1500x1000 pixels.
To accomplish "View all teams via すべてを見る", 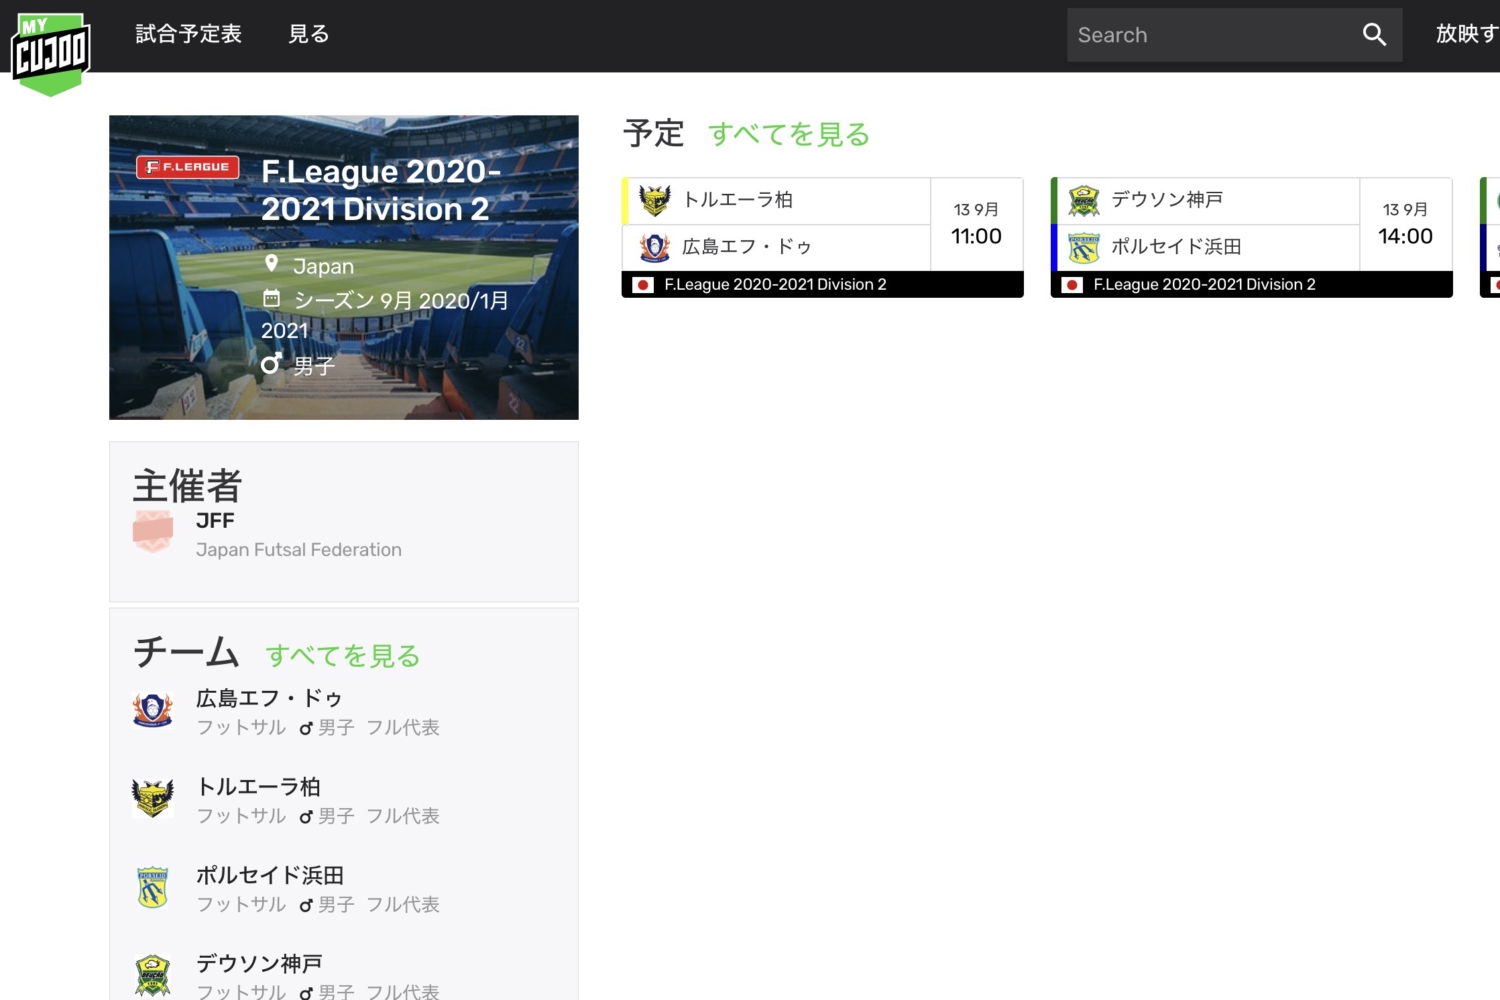I will pos(342,656).
